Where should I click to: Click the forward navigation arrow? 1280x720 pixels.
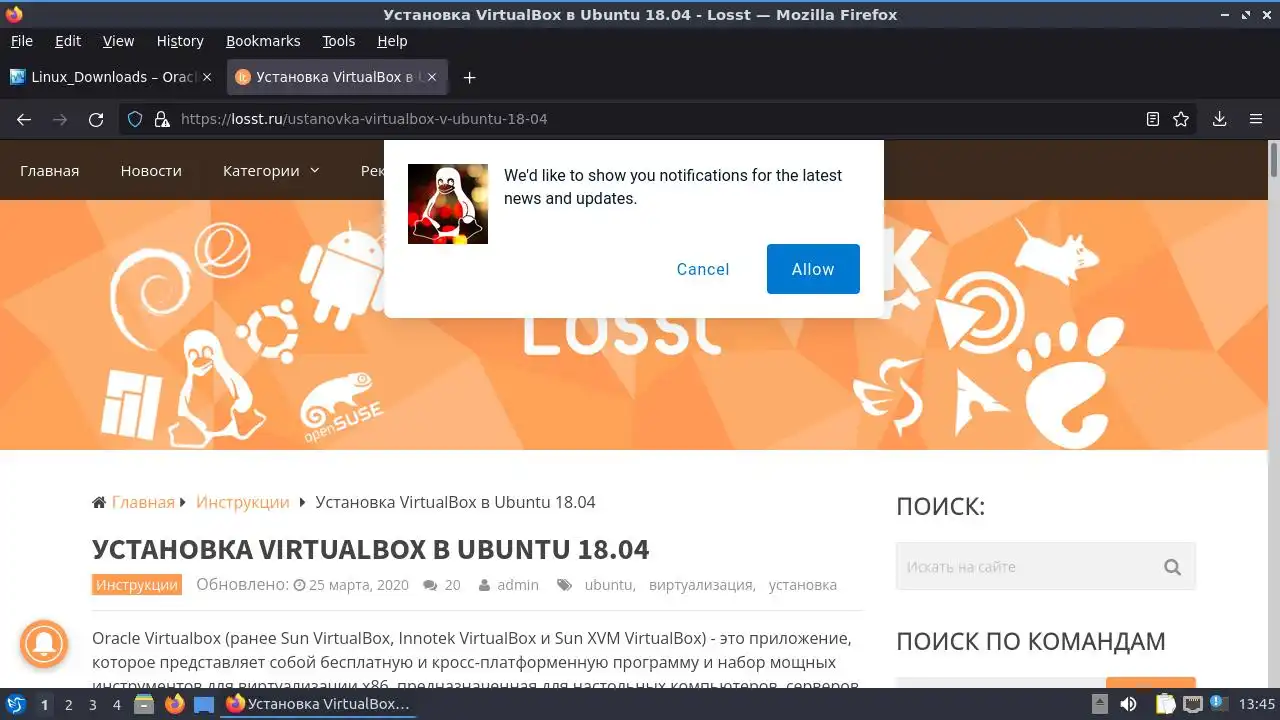(x=60, y=119)
